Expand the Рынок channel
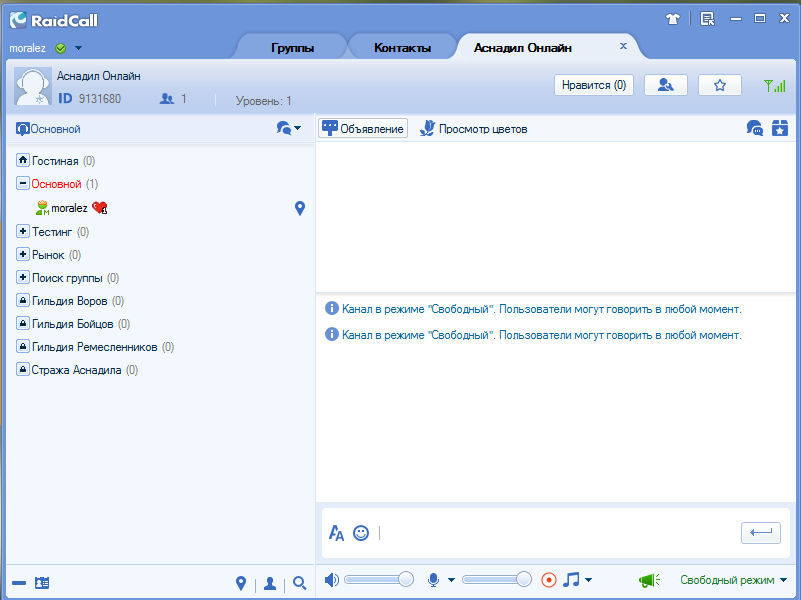This screenshot has width=801, height=600. click(22, 254)
